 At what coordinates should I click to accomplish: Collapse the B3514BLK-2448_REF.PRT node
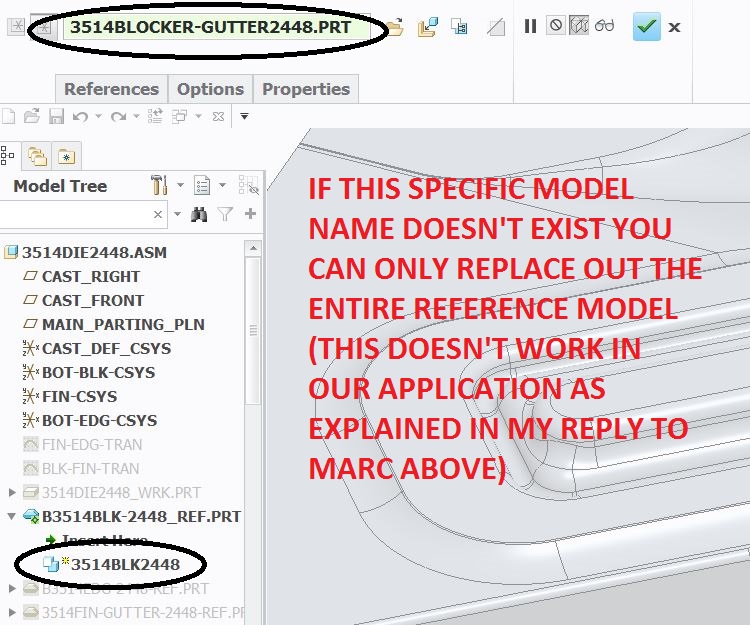12,516
